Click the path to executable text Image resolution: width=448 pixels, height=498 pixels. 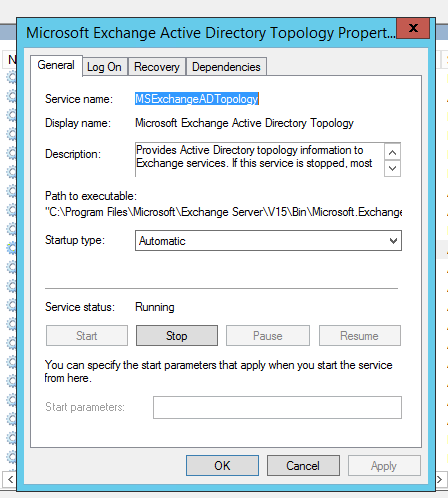(223, 212)
